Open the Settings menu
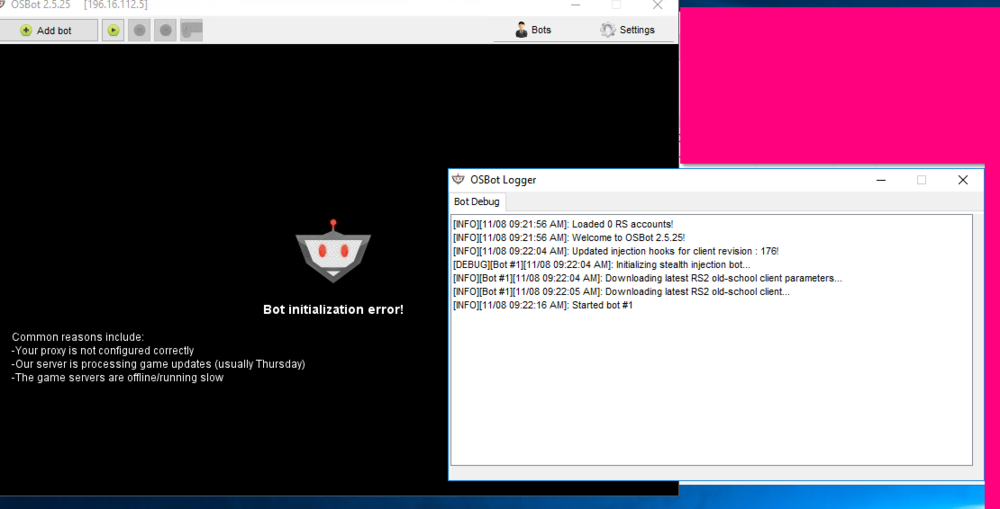Viewport: 1000px width, 509px height. (x=628, y=30)
